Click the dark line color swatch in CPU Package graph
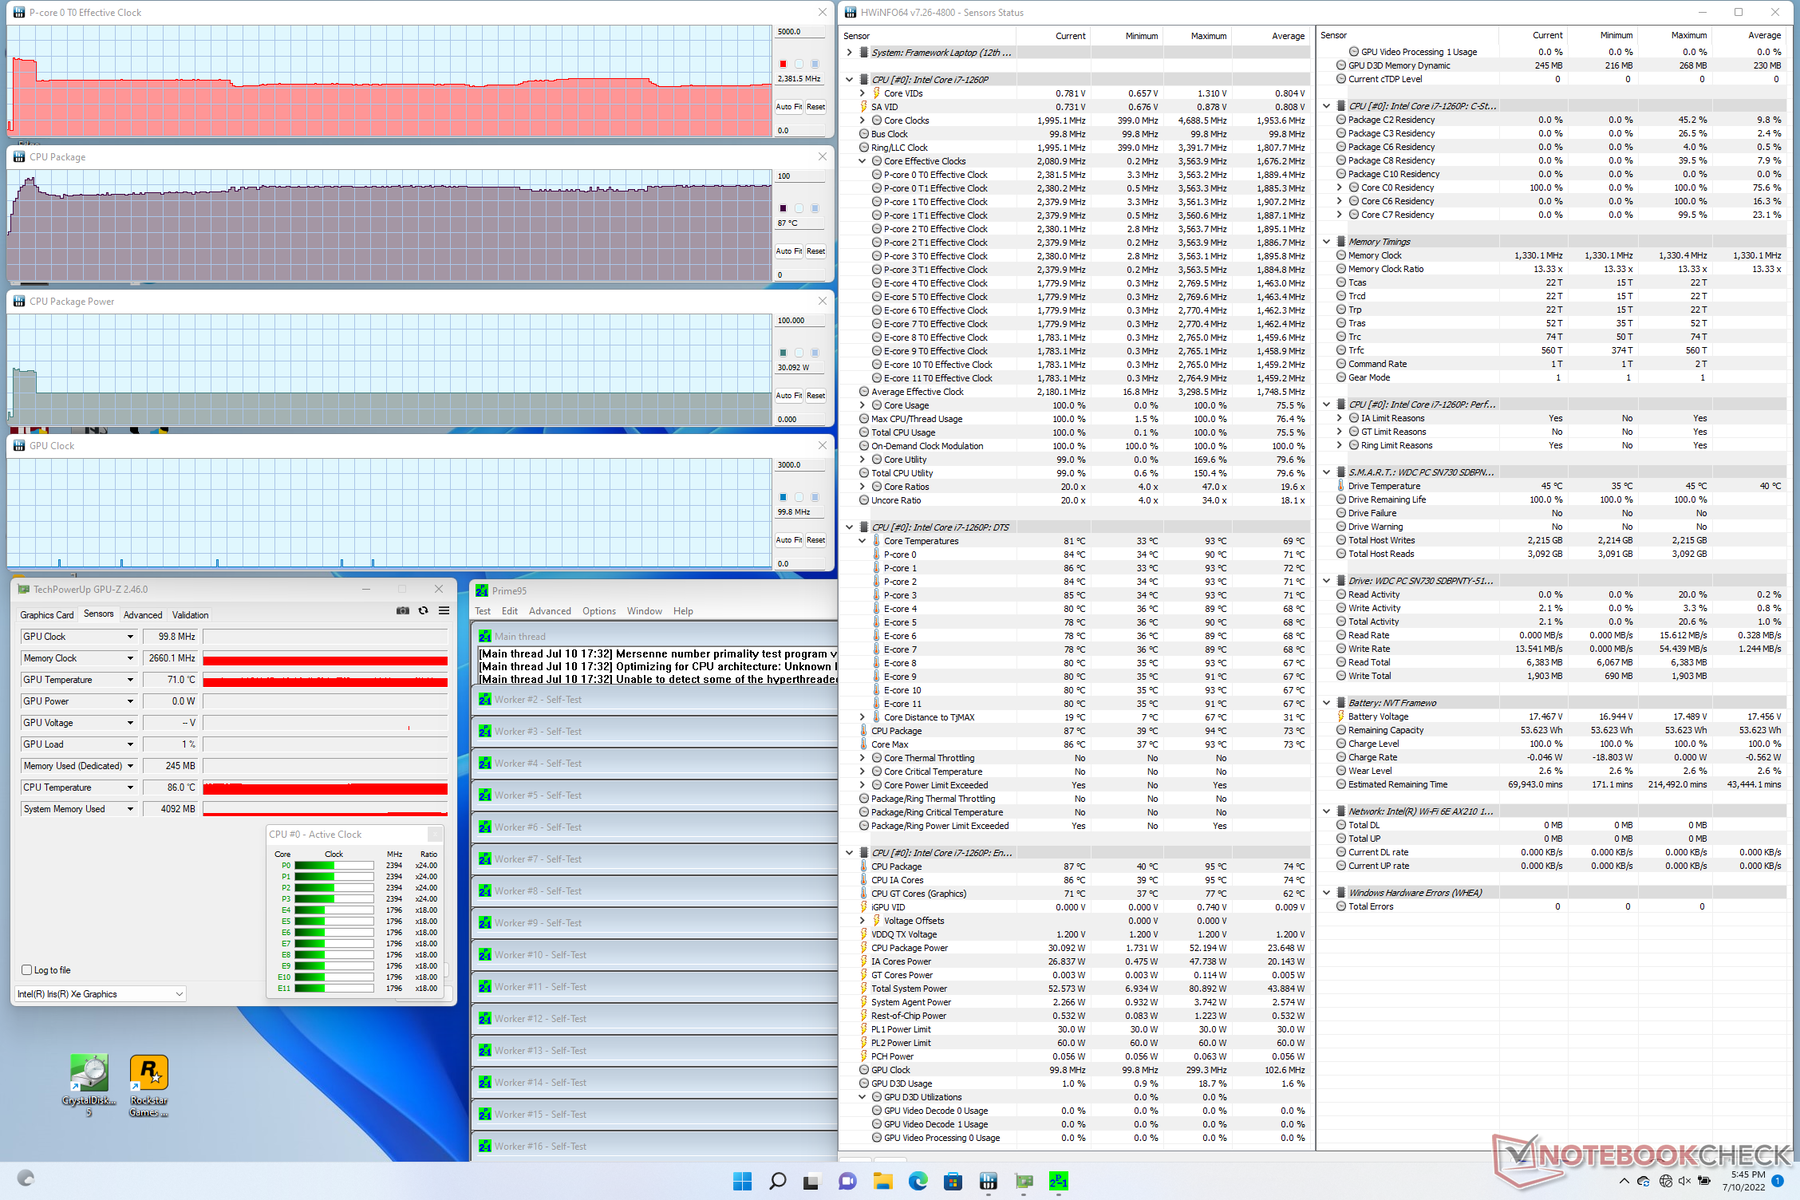This screenshot has height=1200, width=1800. pyautogui.click(x=783, y=208)
